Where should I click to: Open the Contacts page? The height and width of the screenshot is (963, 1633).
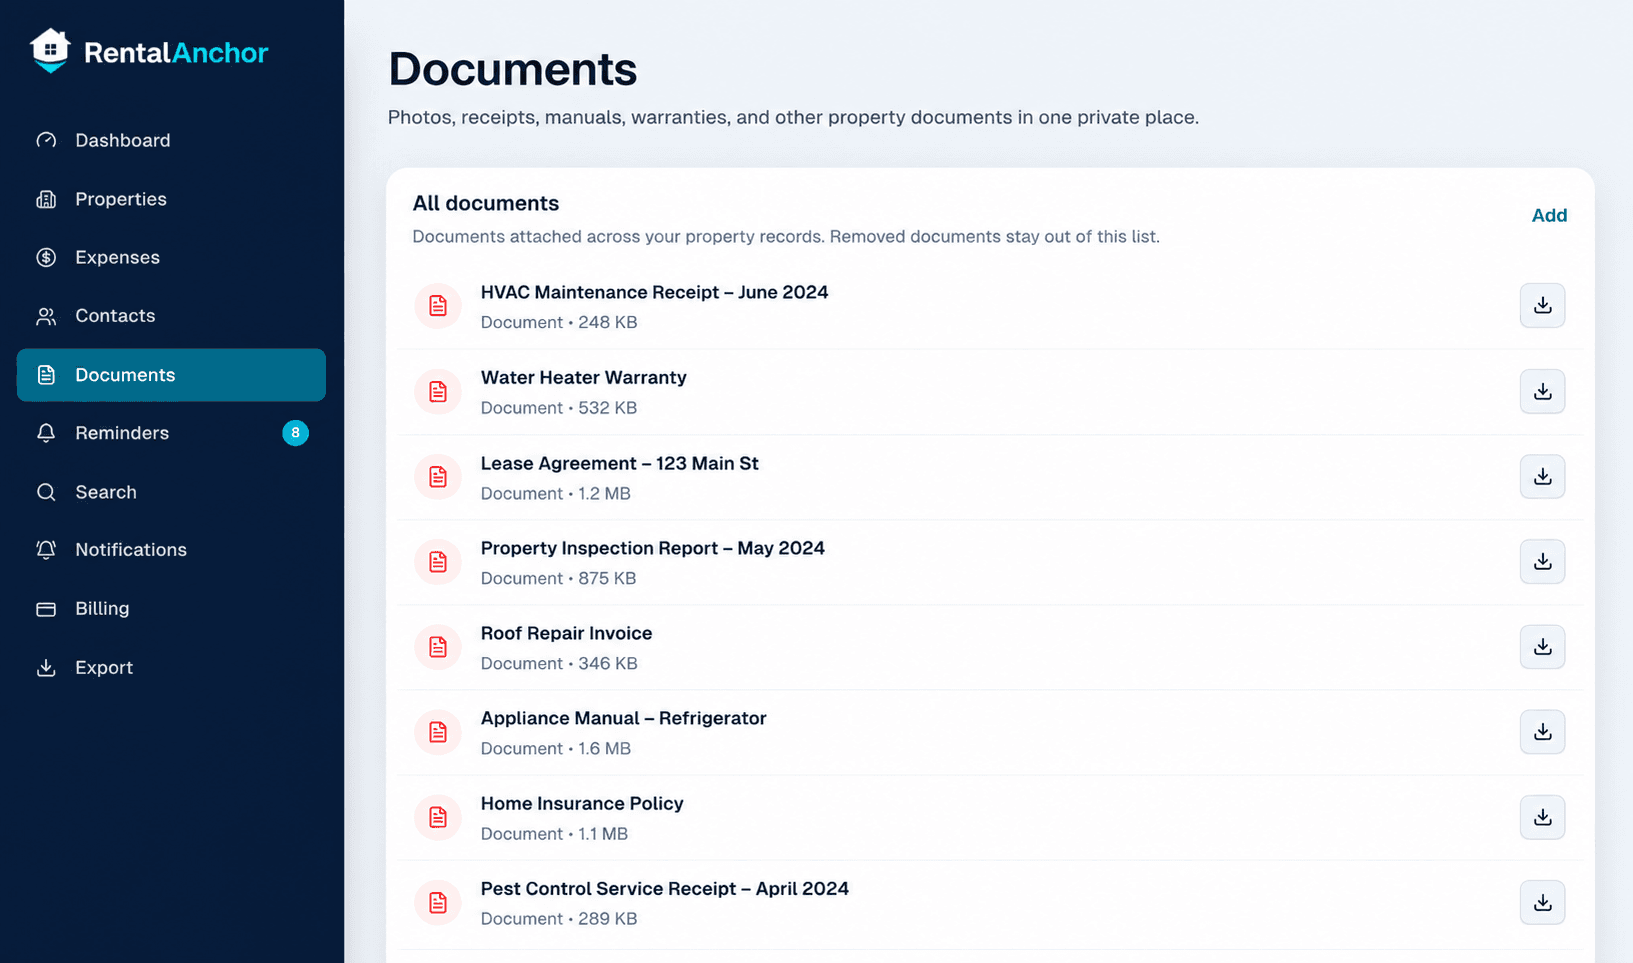[x=171, y=316]
